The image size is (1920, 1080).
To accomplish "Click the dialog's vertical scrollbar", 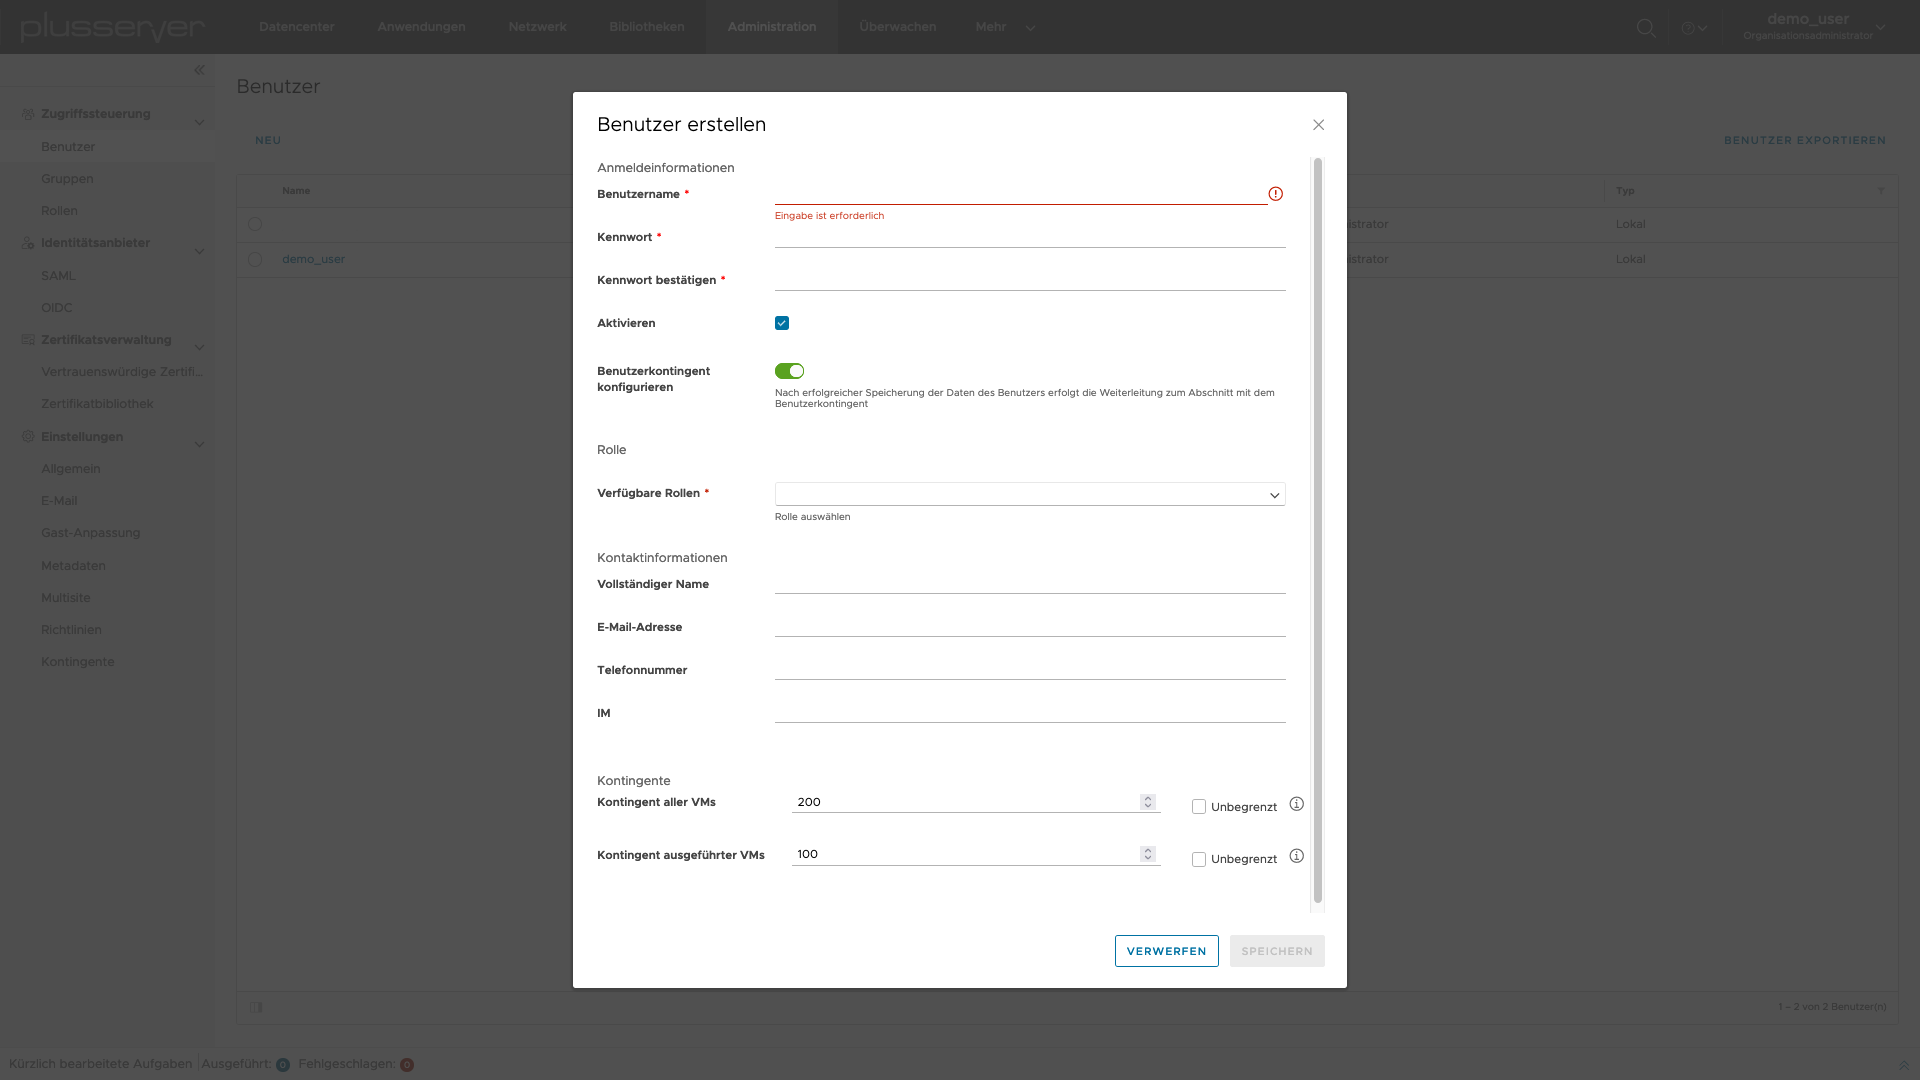I will tap(1317, 530).
